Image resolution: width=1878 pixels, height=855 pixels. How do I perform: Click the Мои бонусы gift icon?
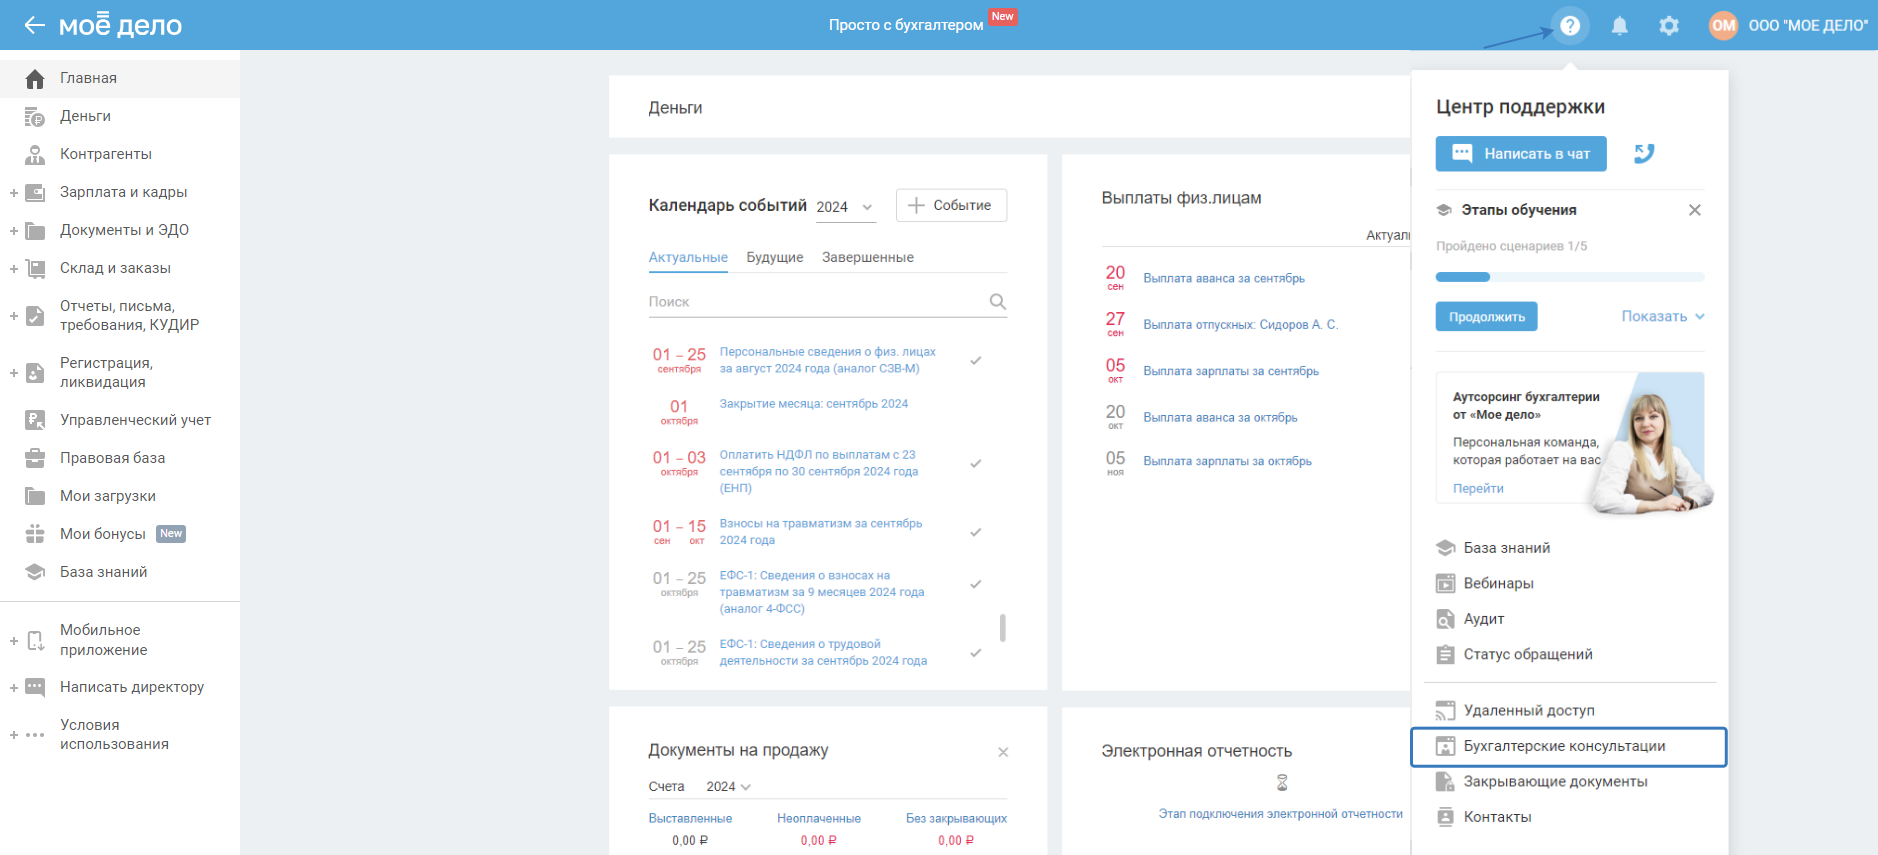[35, 534]
